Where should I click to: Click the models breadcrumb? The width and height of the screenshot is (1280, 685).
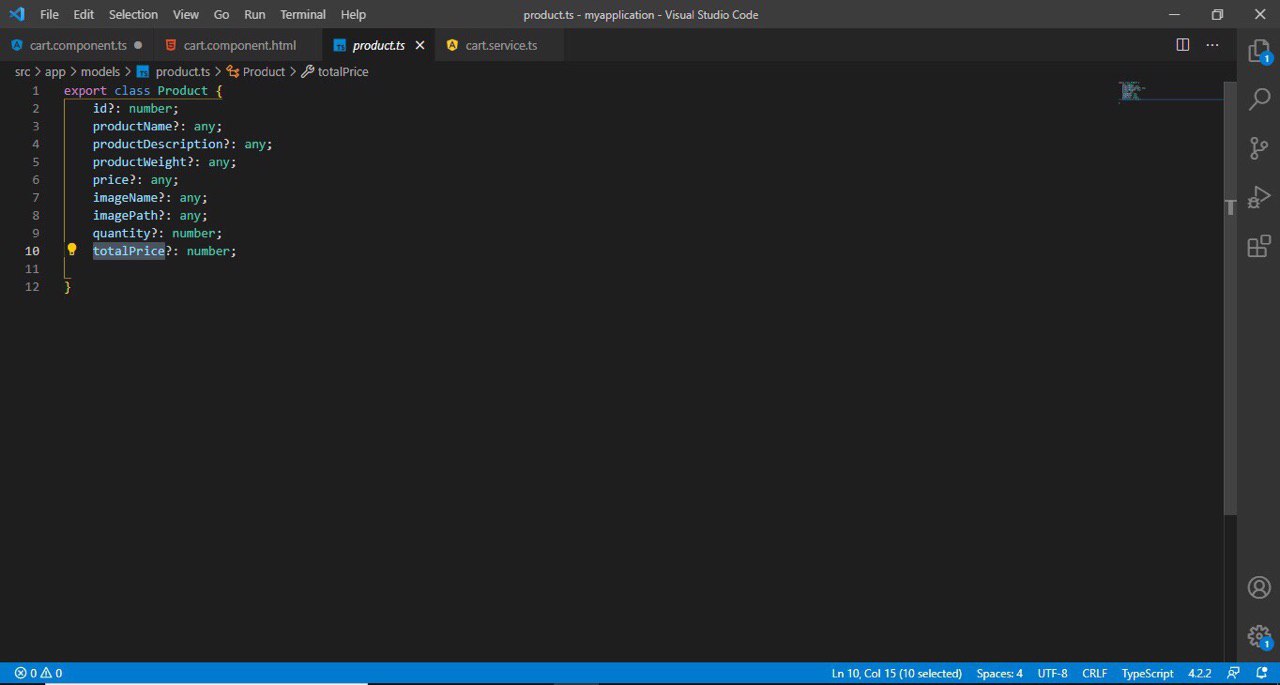[100, 72]
